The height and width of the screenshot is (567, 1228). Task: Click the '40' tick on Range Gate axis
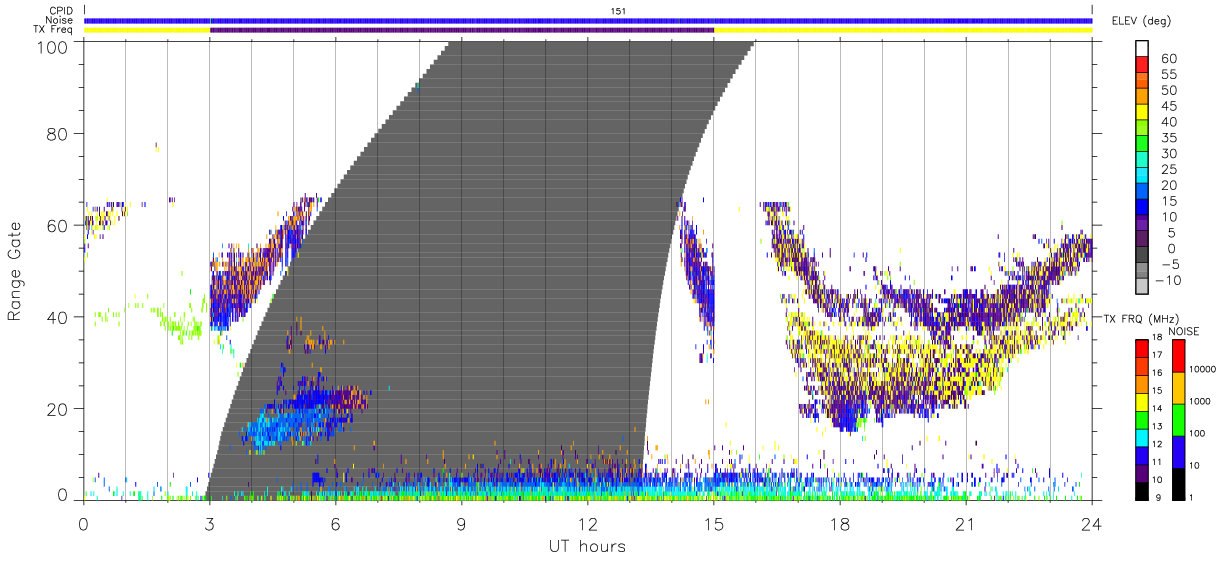59,317
